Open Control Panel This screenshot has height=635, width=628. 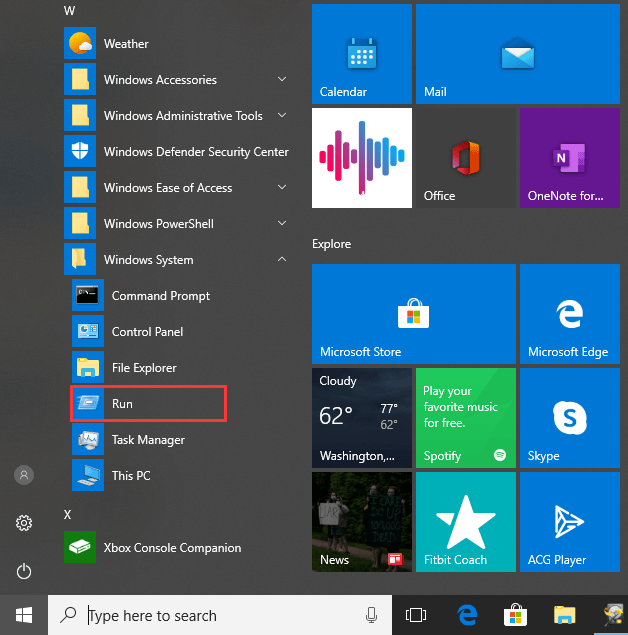pos(181,332)
